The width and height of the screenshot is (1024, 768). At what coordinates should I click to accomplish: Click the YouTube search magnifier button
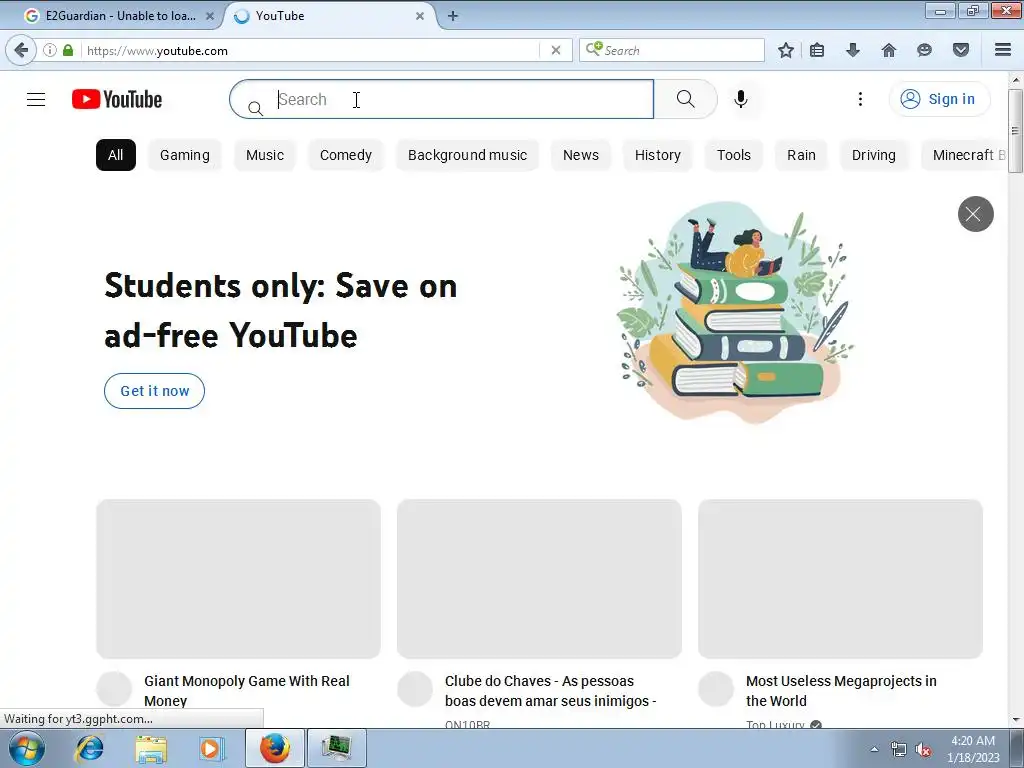click(685, 99)
